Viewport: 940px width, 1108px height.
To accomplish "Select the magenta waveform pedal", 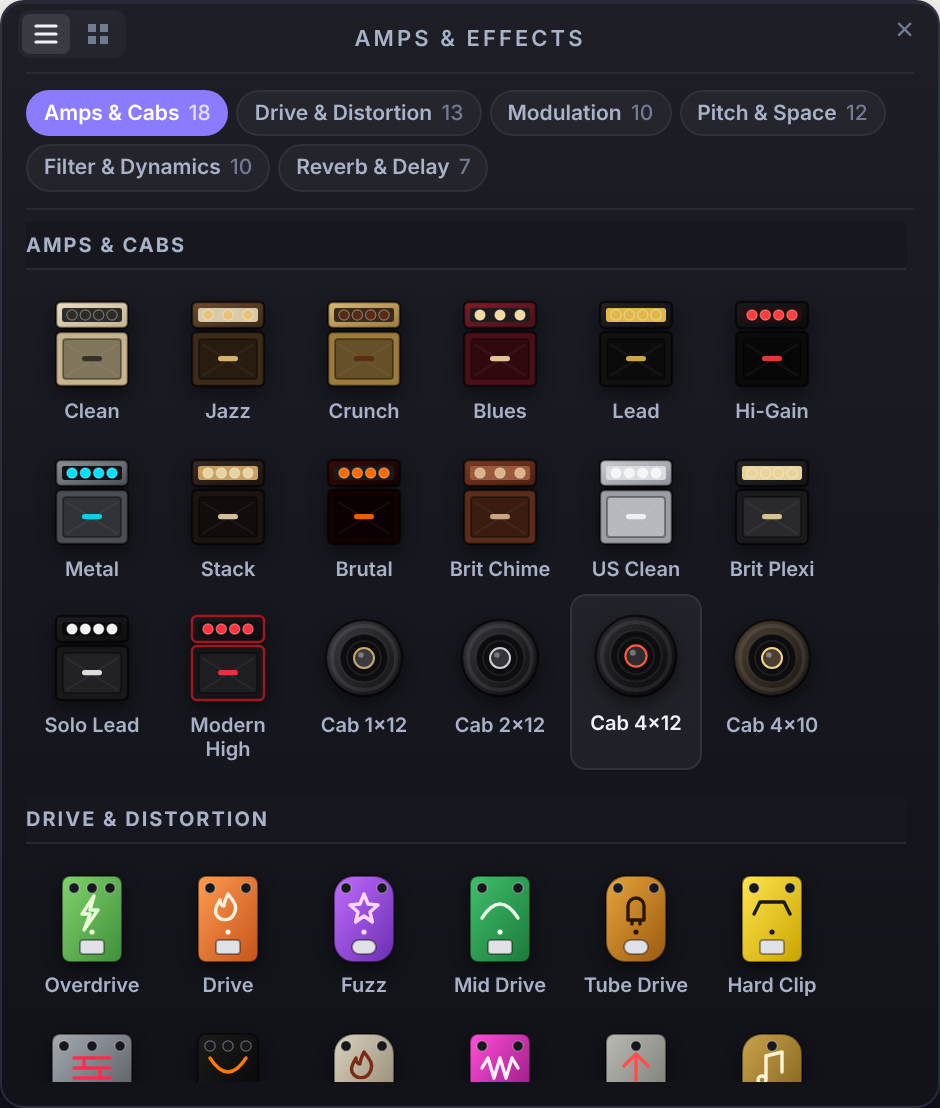I will click(500, 1058).
